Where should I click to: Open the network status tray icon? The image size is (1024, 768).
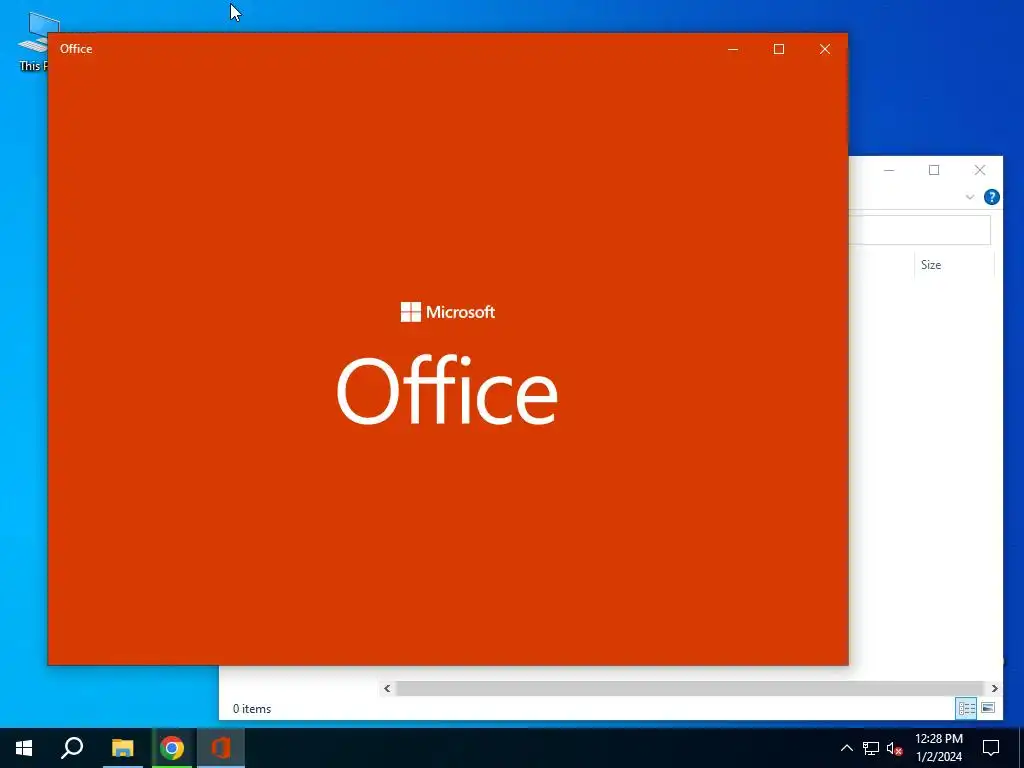pos(871,748)
